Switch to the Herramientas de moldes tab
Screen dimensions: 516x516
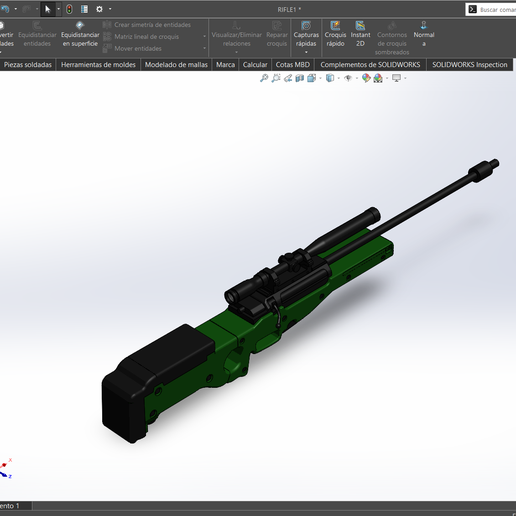[98, 65]
